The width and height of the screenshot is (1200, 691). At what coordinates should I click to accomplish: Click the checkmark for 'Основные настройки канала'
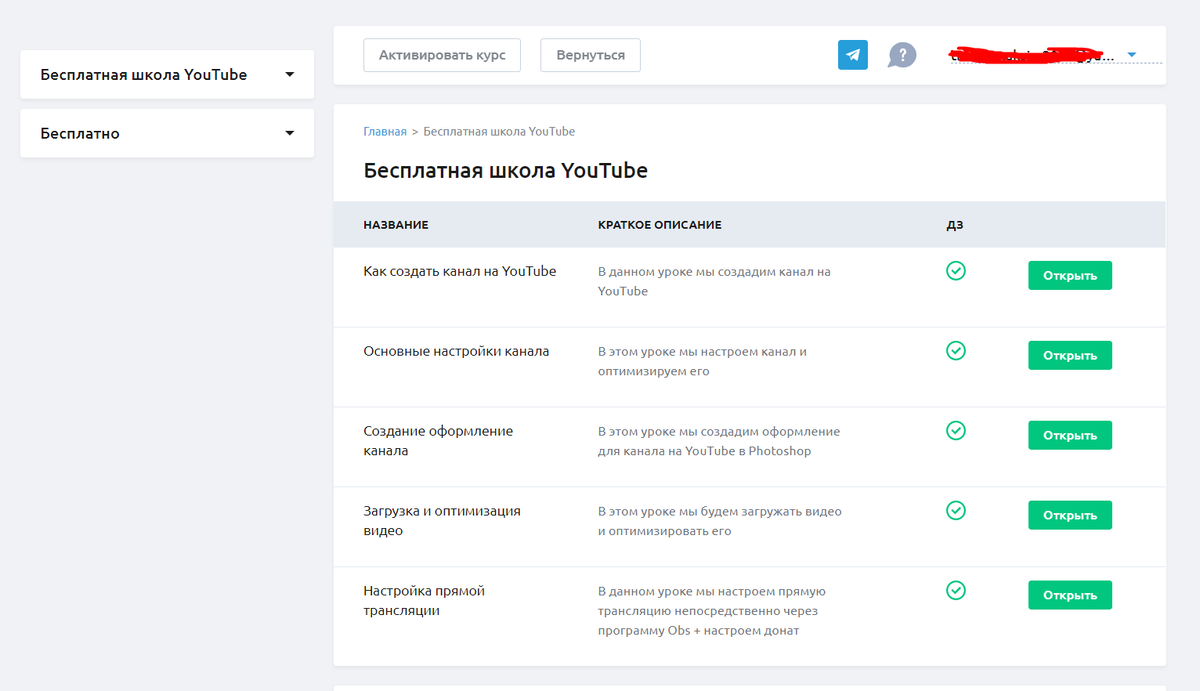(x=955, y=351)
